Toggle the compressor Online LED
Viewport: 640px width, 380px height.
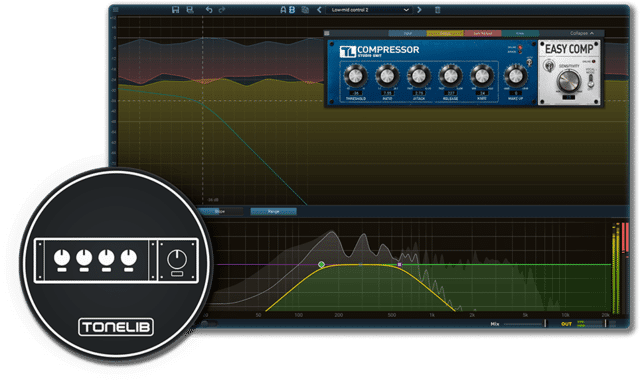point(520,47)
